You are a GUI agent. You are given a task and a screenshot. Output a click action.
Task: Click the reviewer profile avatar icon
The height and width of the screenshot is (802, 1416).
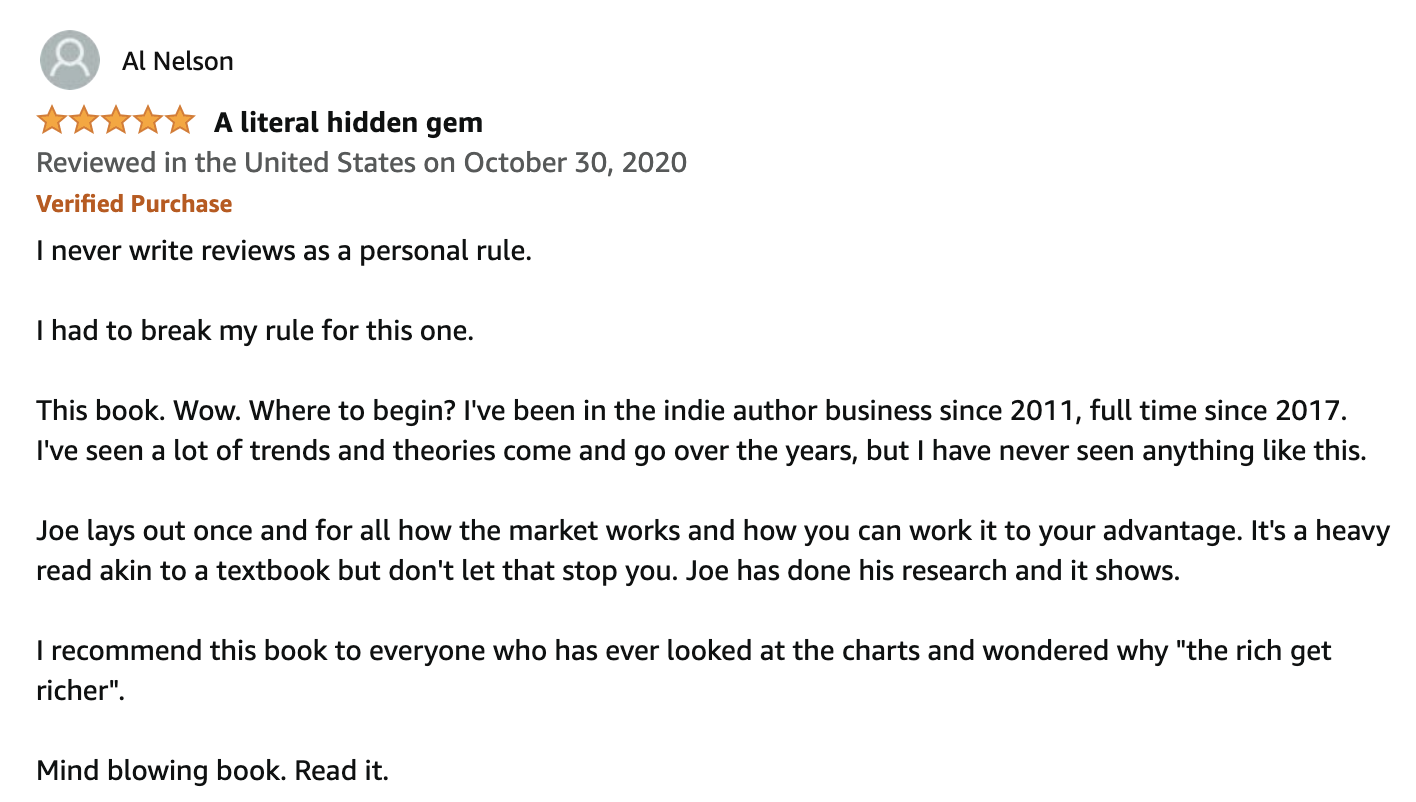(x=70, y=60)
